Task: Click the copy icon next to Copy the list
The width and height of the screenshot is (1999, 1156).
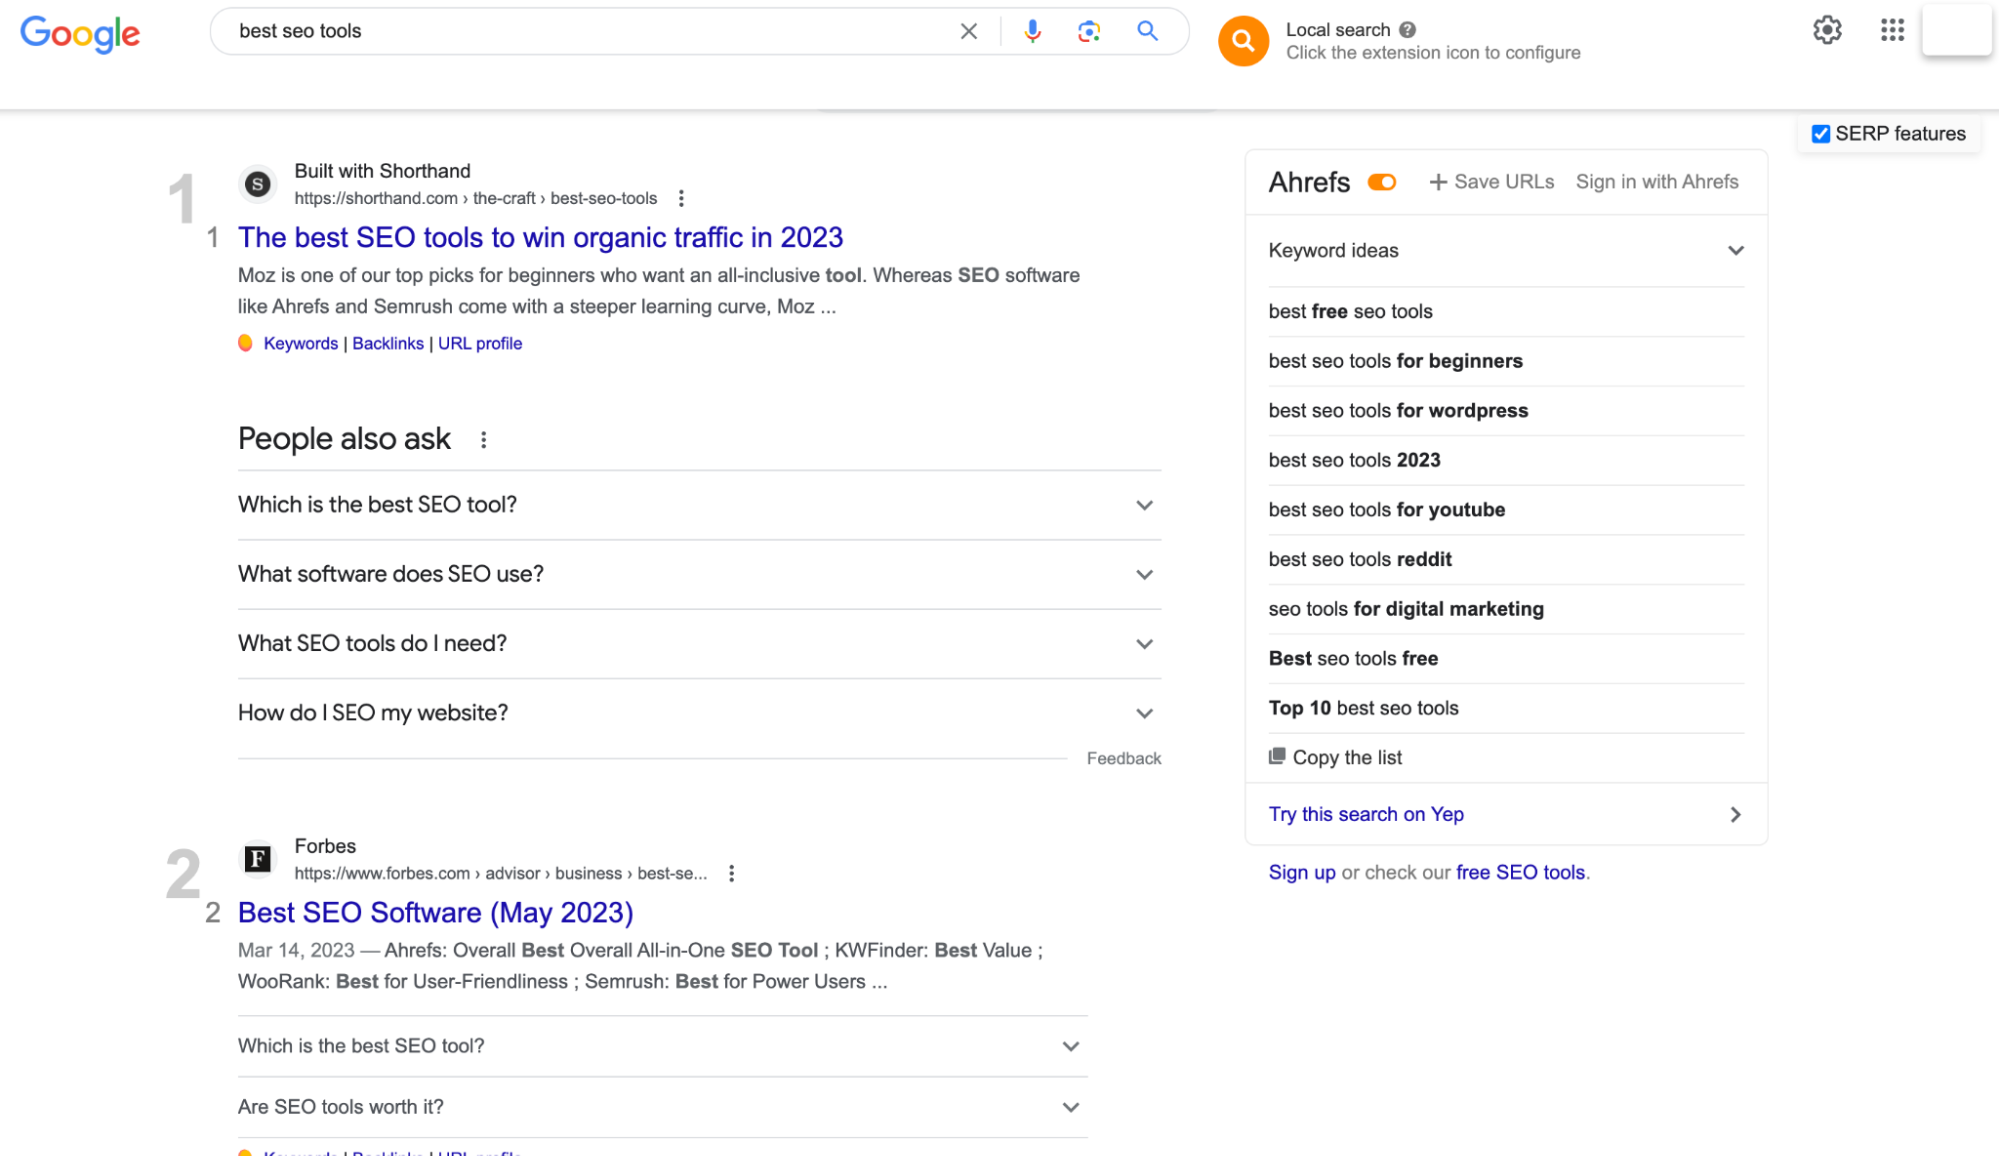Action: [1277, 756]
